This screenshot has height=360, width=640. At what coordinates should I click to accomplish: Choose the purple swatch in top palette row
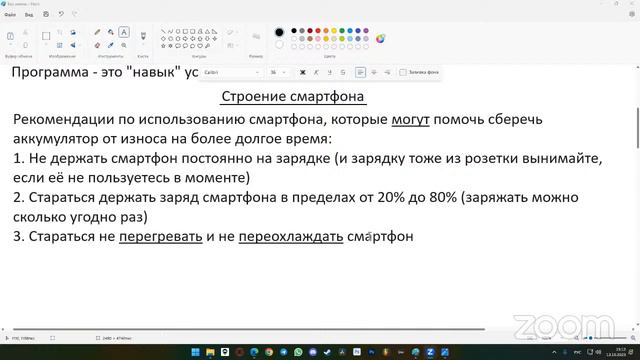pos(366,31)
